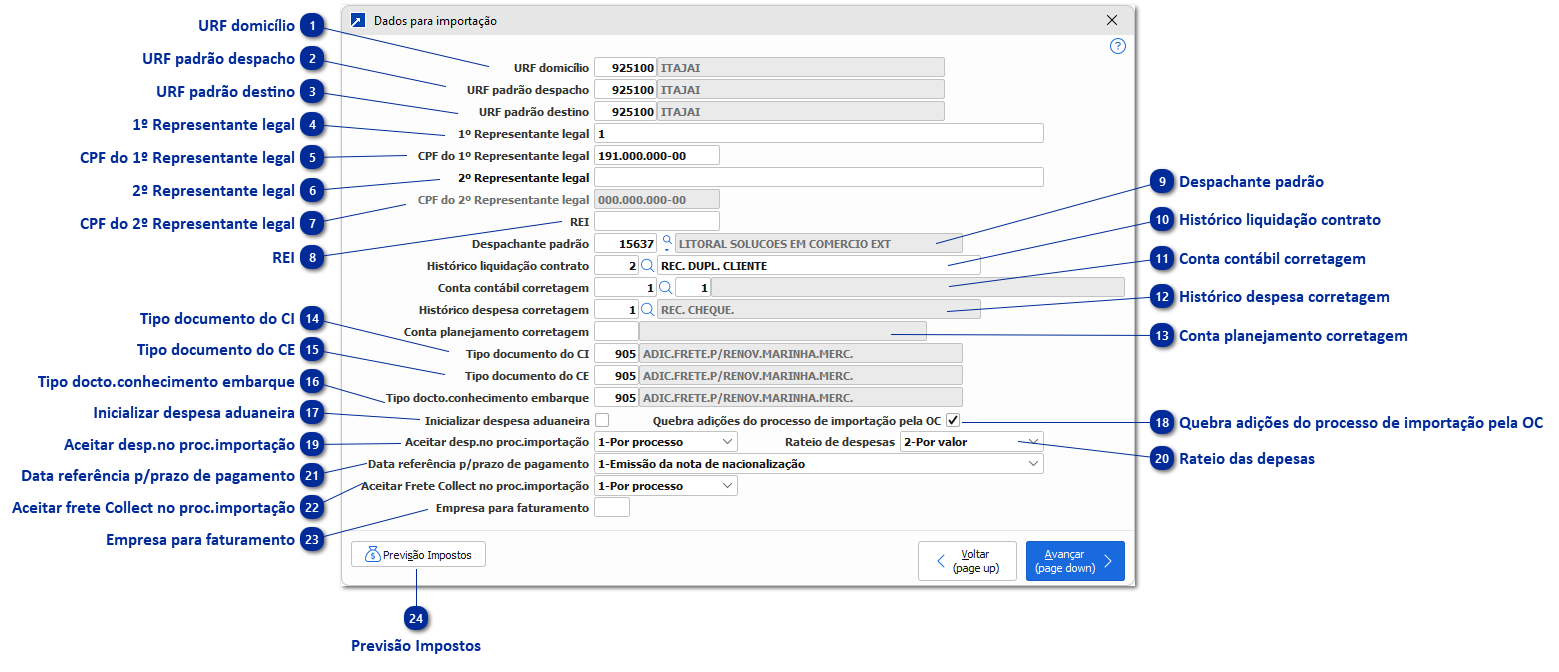Click magnifier beside Histórico despesa corretagem
Image resolution: width=1559 pixels, height=672 pixels.
647,310
